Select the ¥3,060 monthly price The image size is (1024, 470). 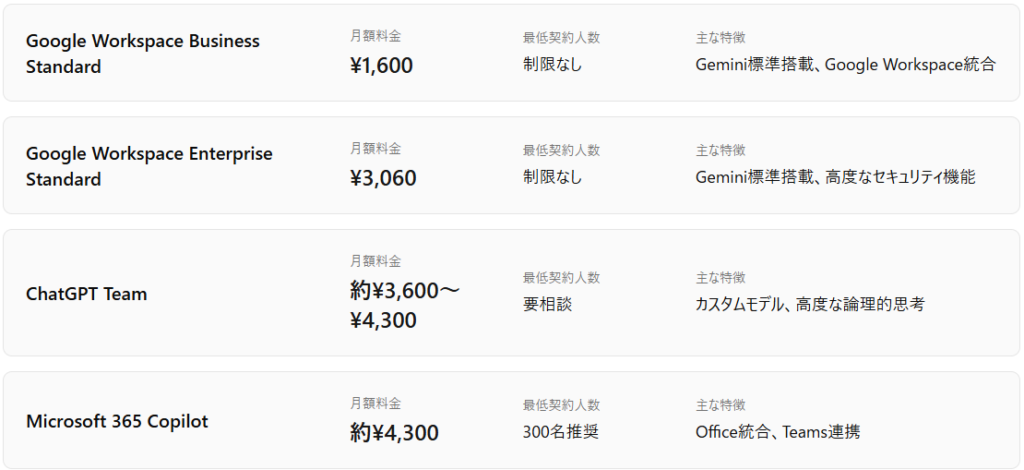tap(383, 178)
